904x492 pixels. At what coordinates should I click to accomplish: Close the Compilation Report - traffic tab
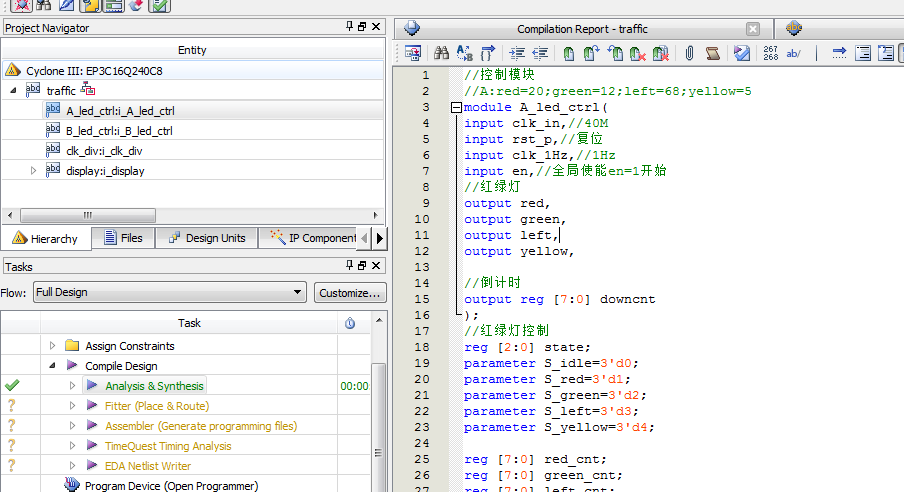(x=752, y=29)
